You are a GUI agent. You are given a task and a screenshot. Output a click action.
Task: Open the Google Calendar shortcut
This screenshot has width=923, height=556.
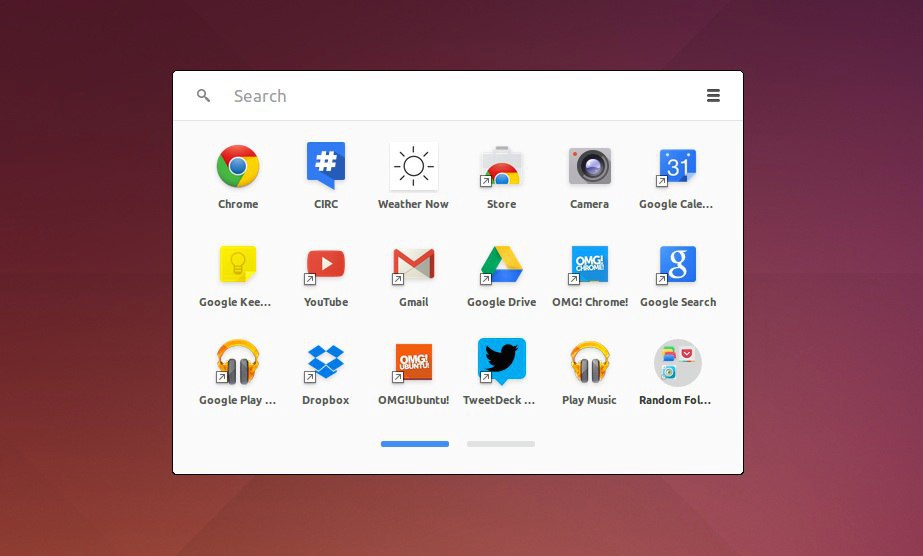tap(677, 167)
